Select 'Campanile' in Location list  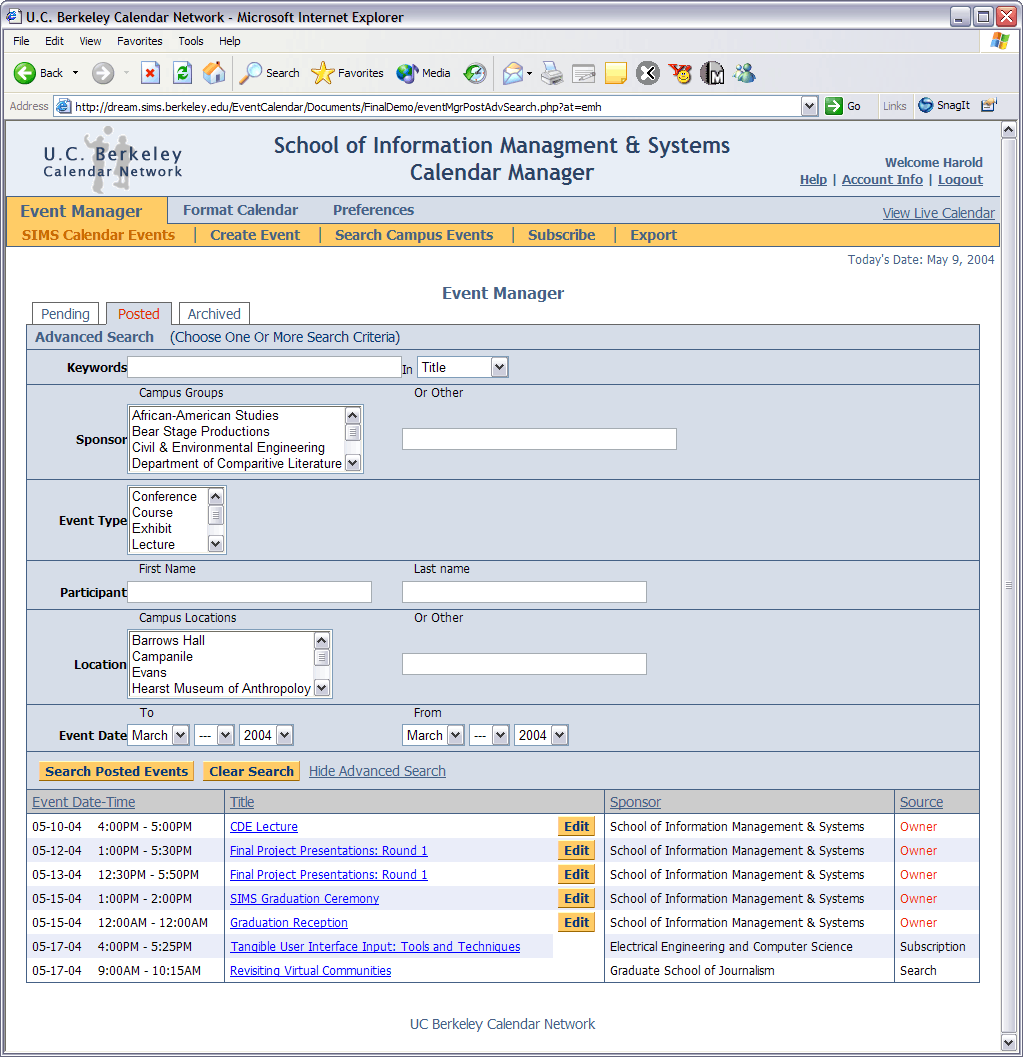point(162,657)
